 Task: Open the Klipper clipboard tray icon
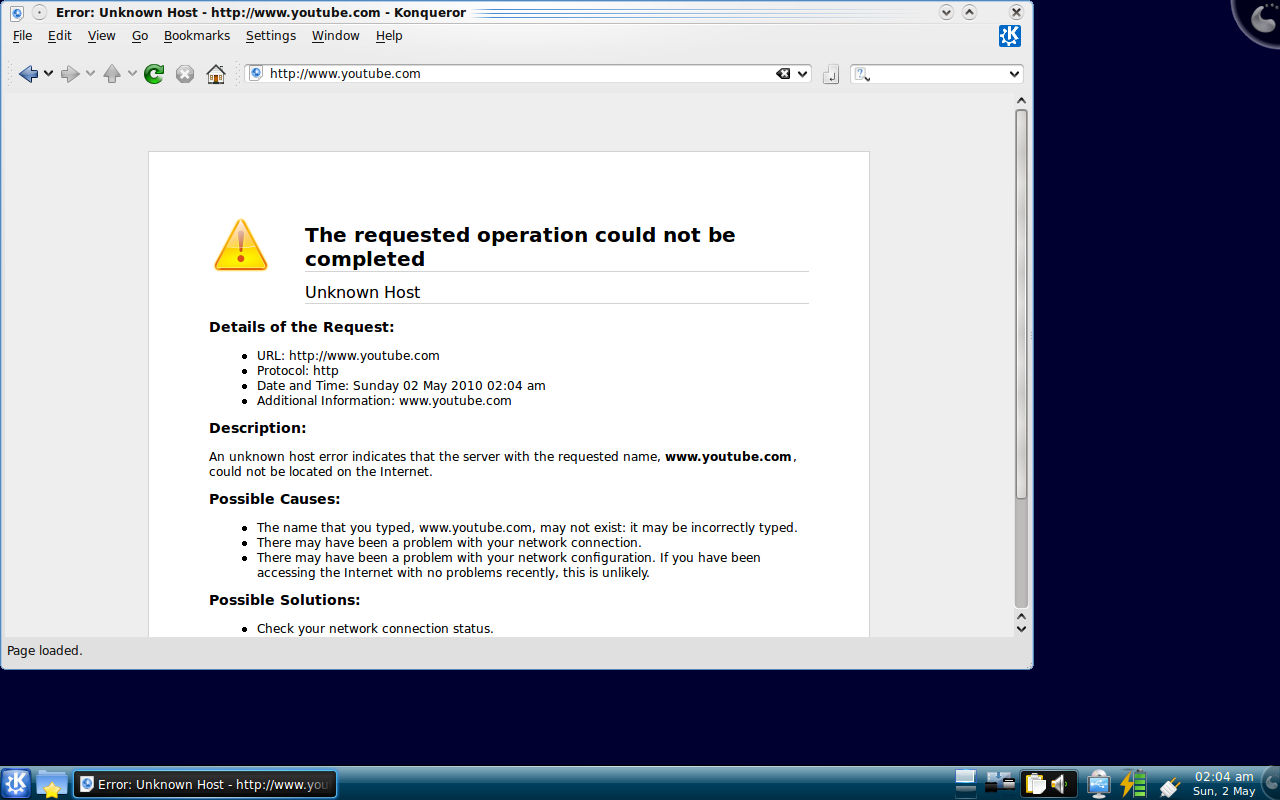[x=1035, y=784]
